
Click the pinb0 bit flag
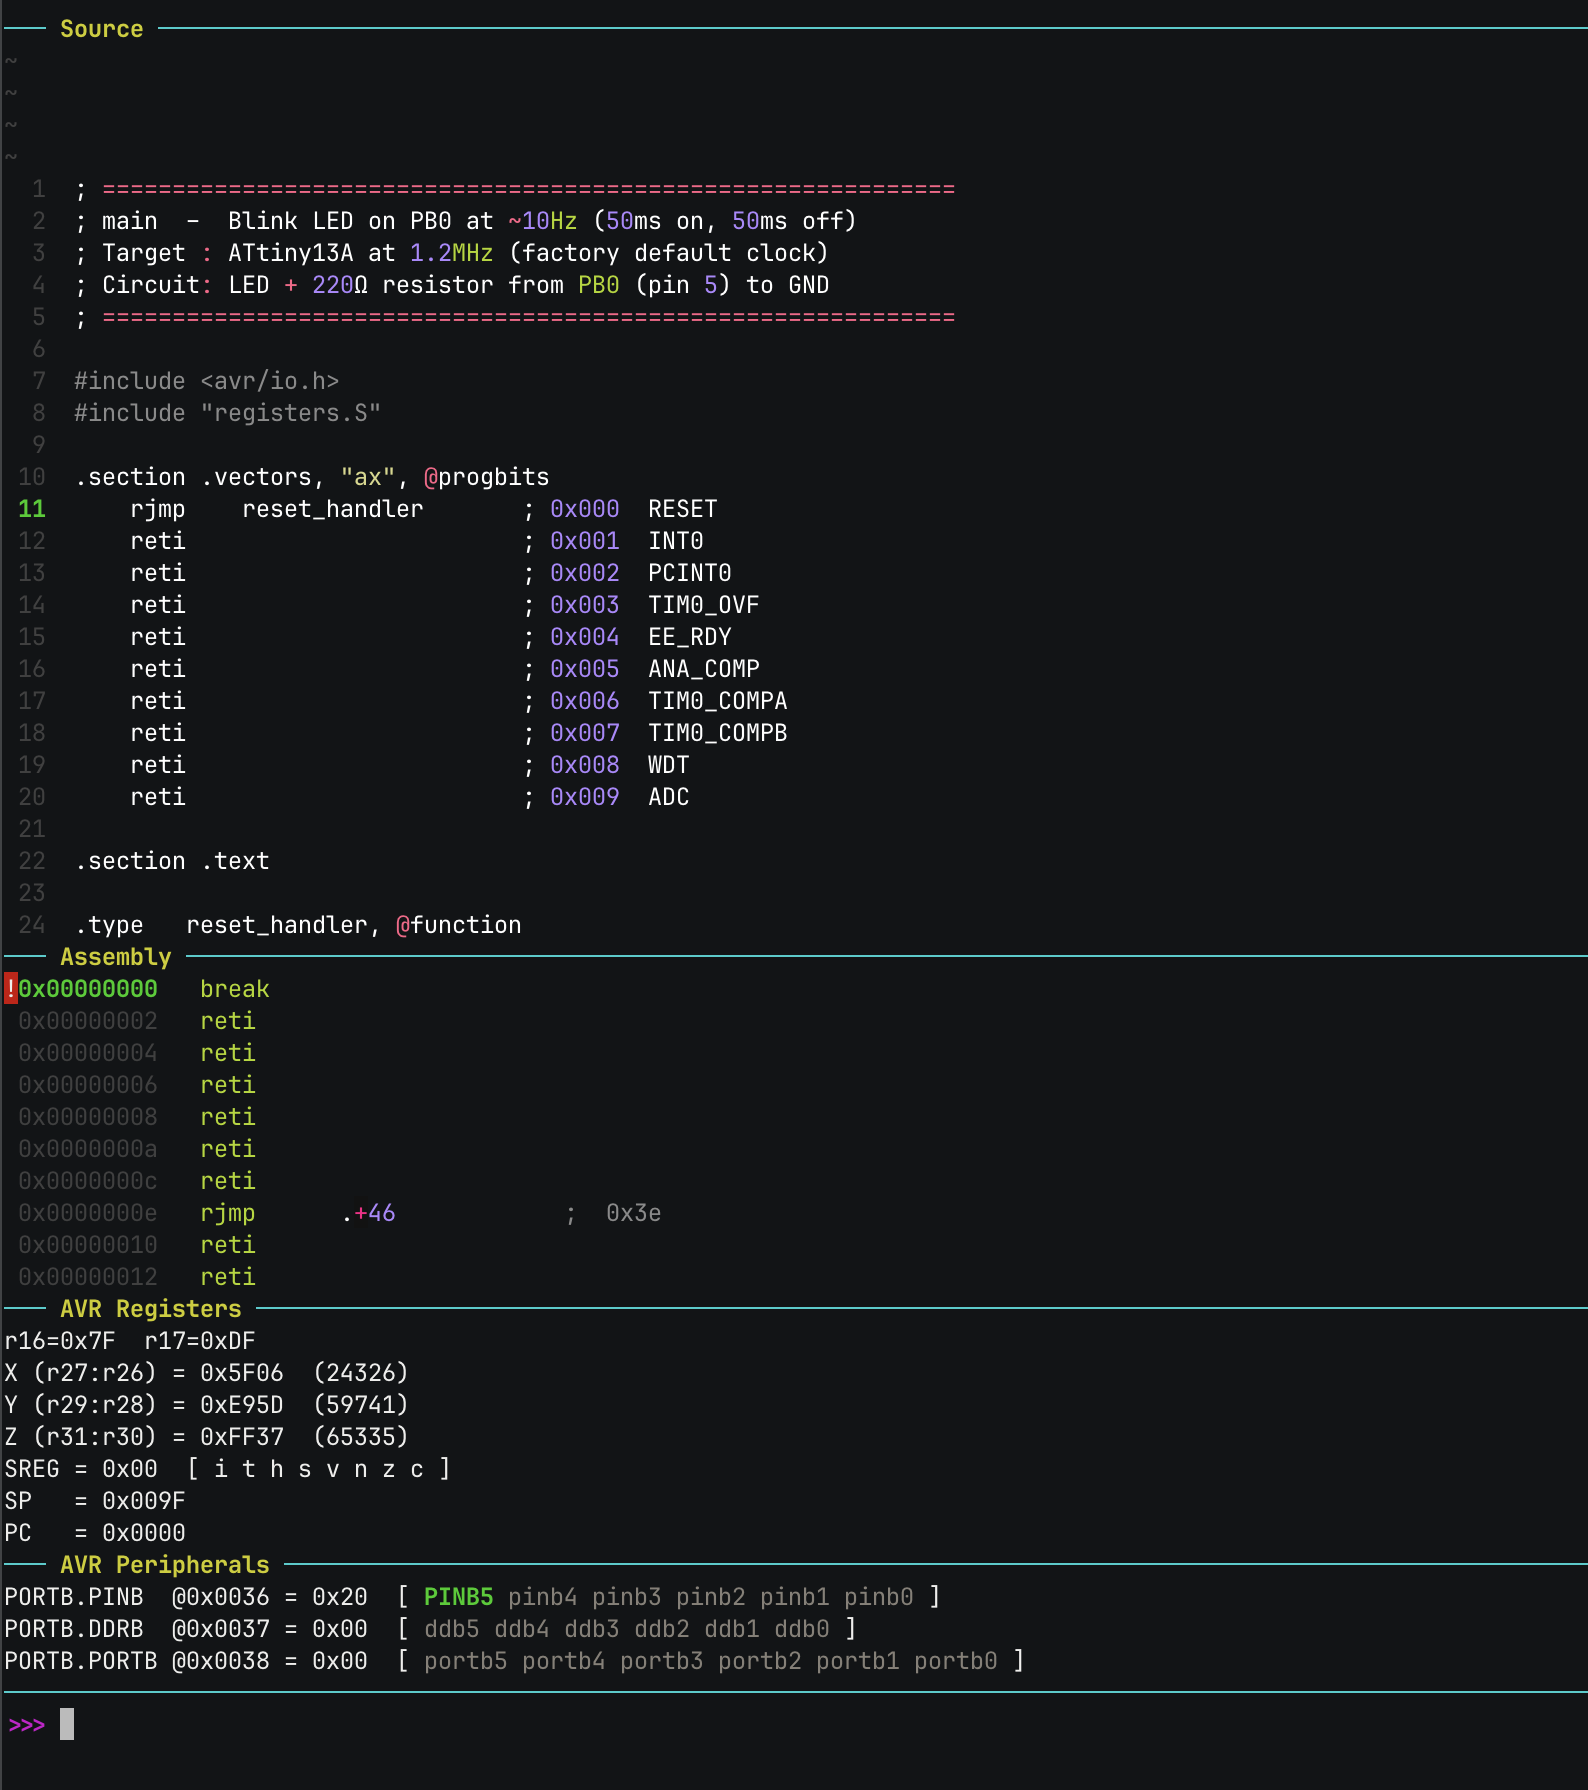[878, 1597]
